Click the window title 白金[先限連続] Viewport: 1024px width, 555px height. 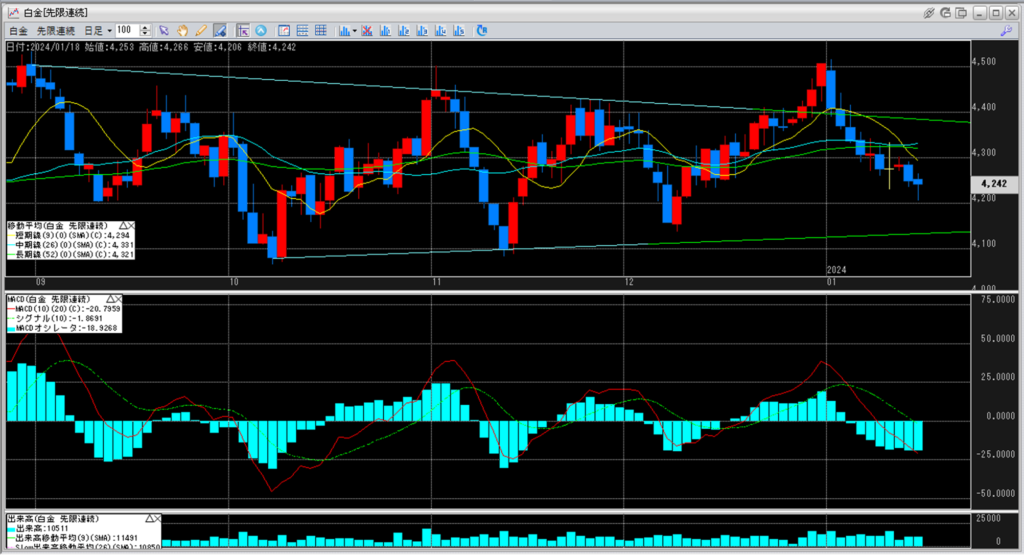point(56,12)
